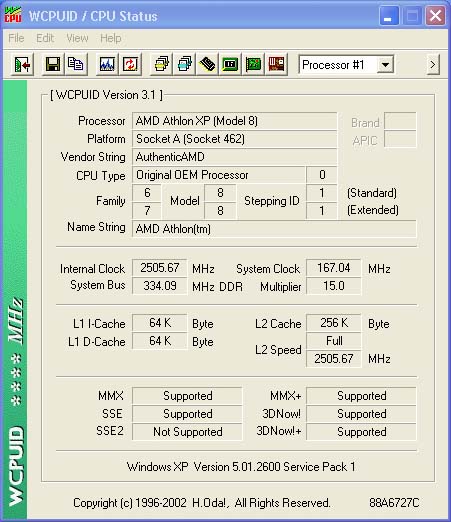Screen dimensions: 451x522
Task: Click the exit door icon in toolbar
Action: [x=22, y=64]
